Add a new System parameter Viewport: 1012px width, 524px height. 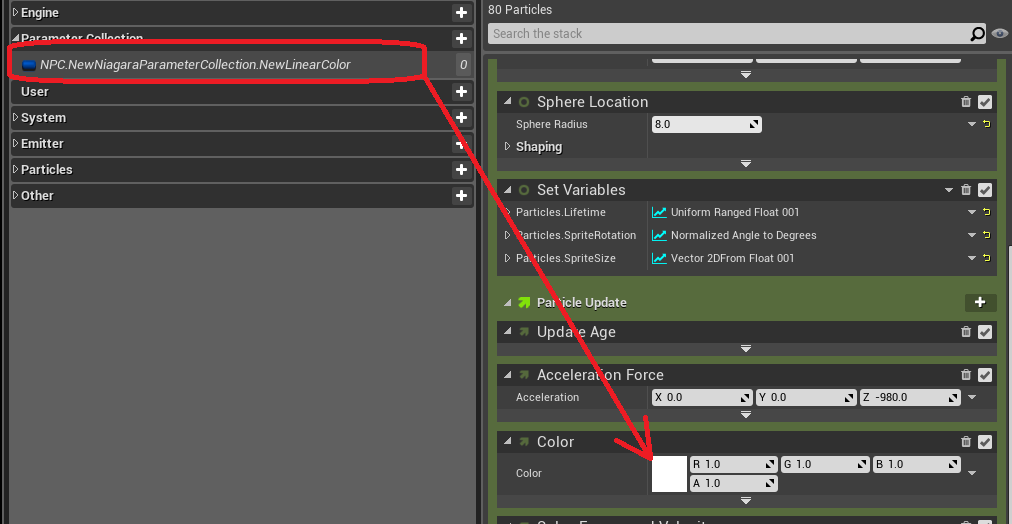(x=461, y=117)
